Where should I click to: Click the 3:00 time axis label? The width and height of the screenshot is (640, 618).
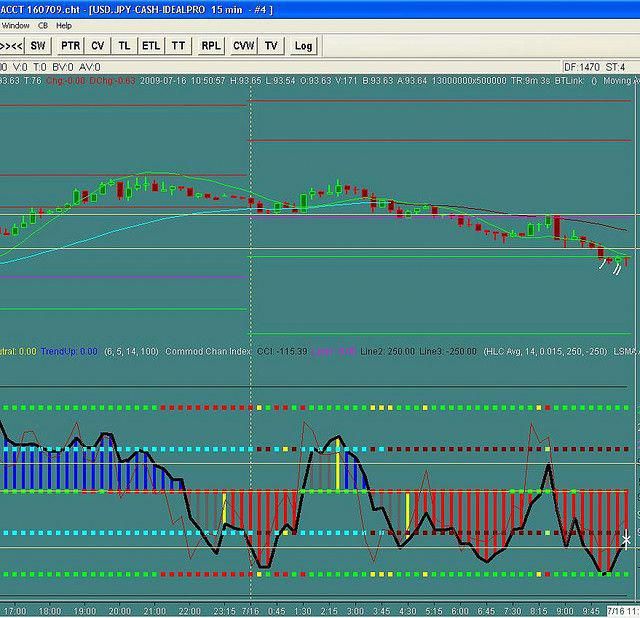[x=355, y=611]
